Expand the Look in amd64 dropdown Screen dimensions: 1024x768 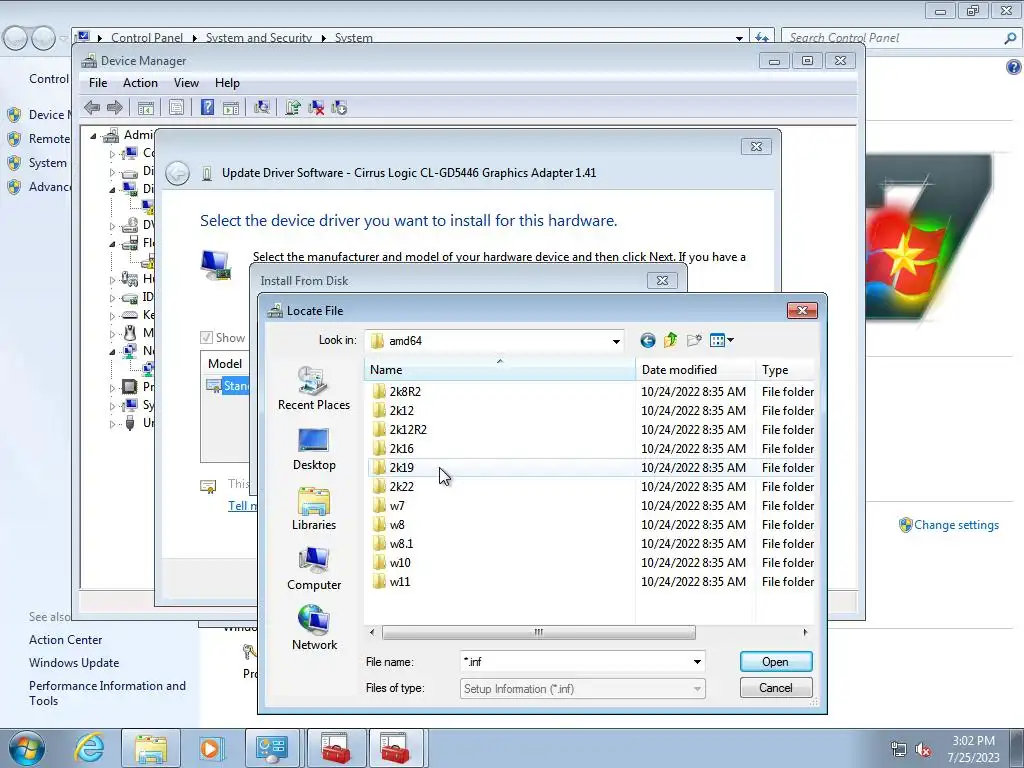click(x=615, y=341)
